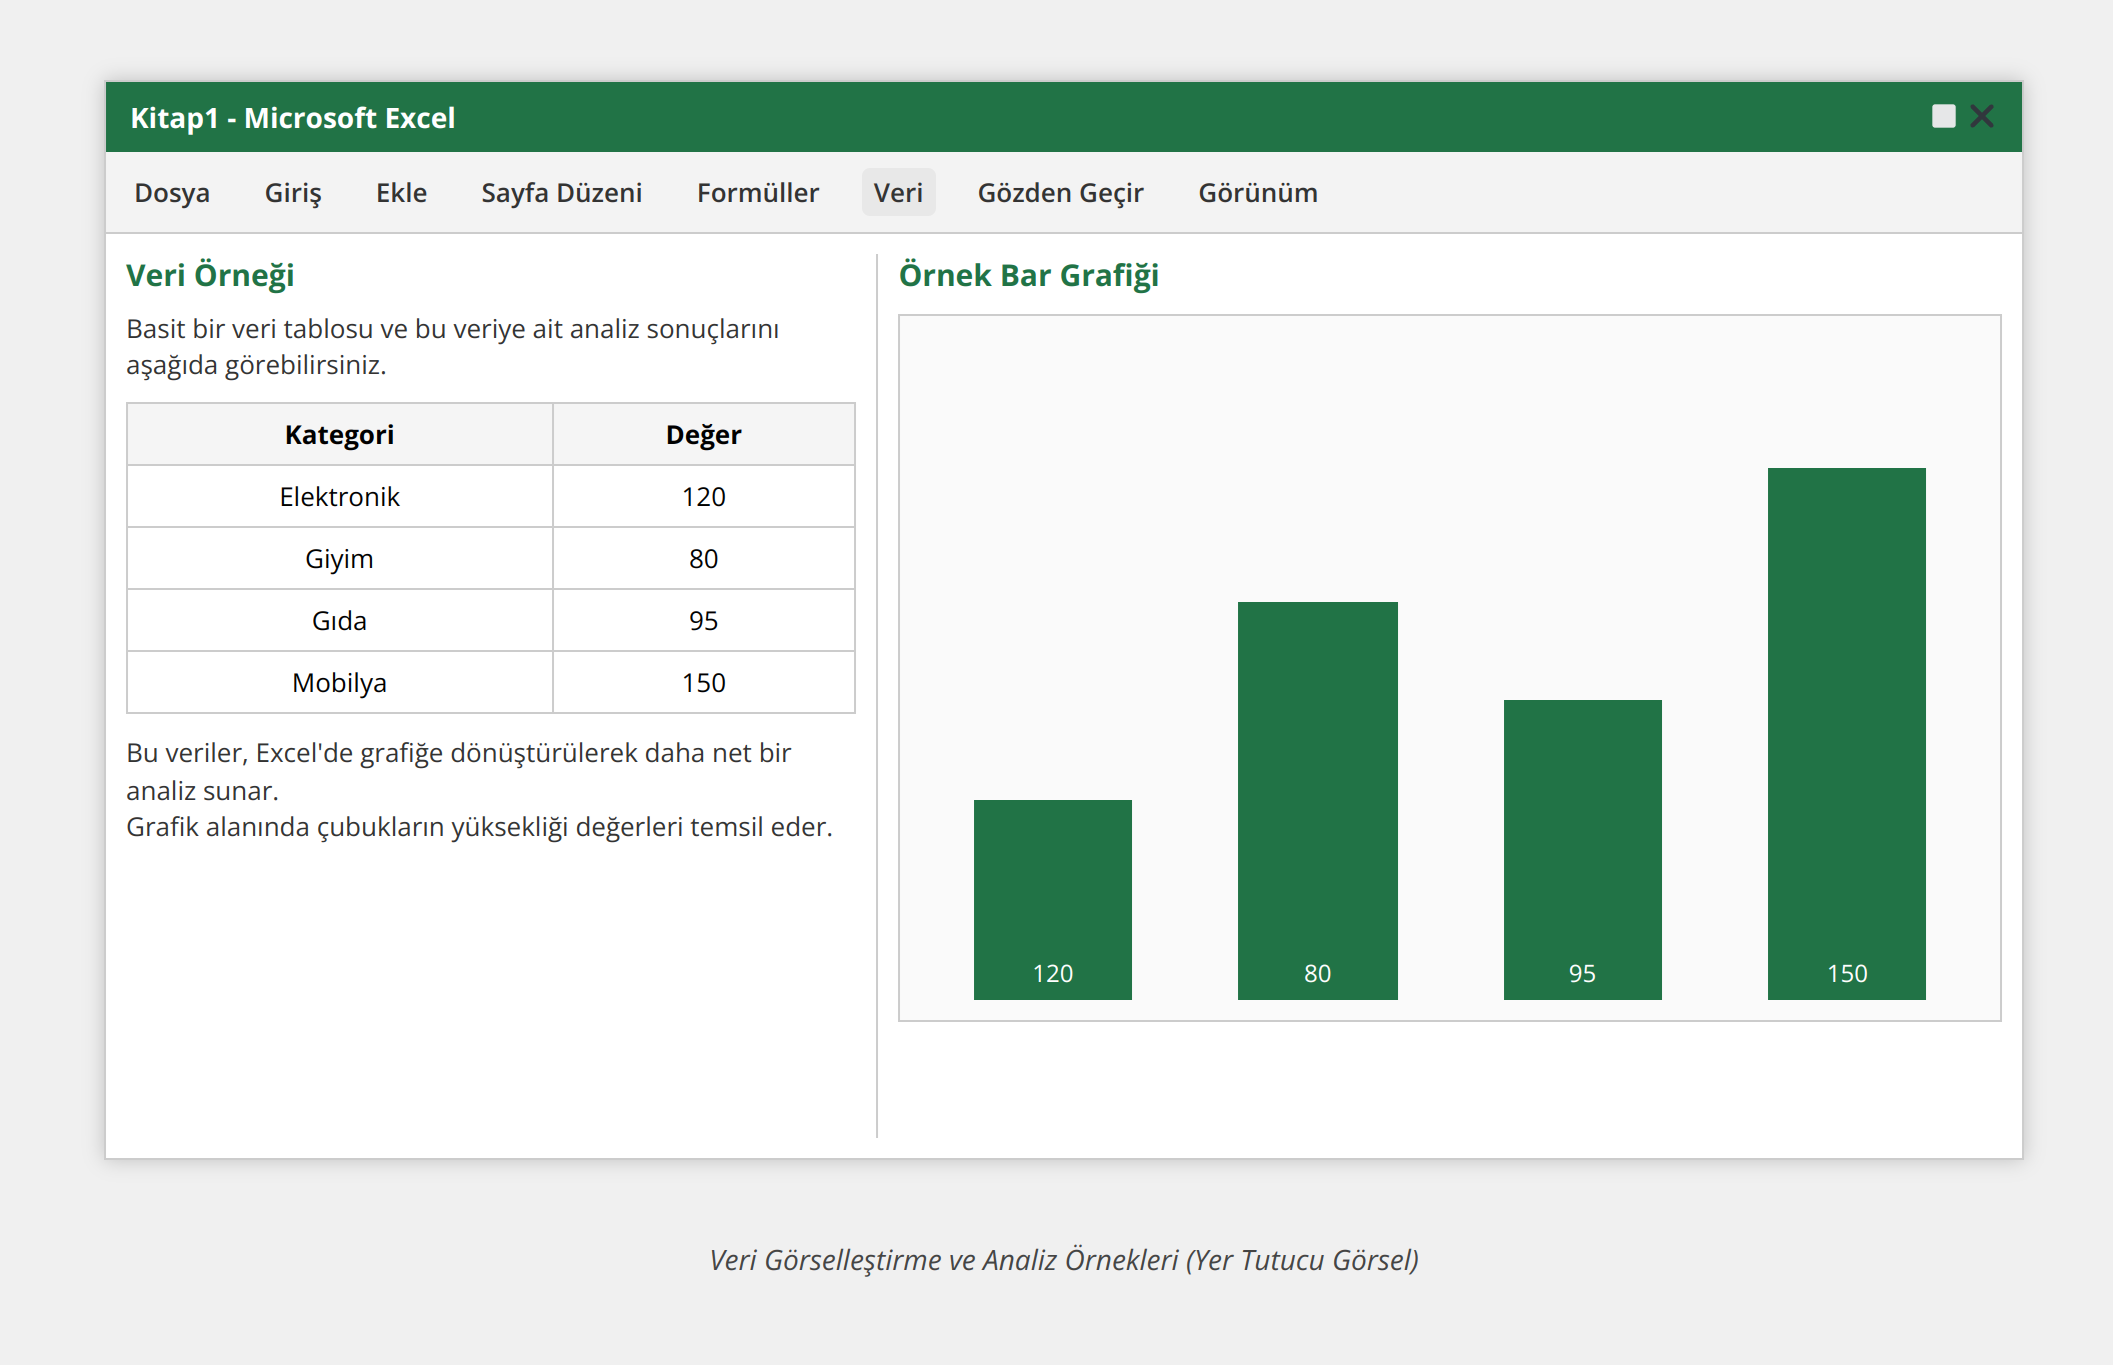Click the shortest bar labeled 120
The width and height of the screenshot is (2113, 1365).
pos(1052,900)
